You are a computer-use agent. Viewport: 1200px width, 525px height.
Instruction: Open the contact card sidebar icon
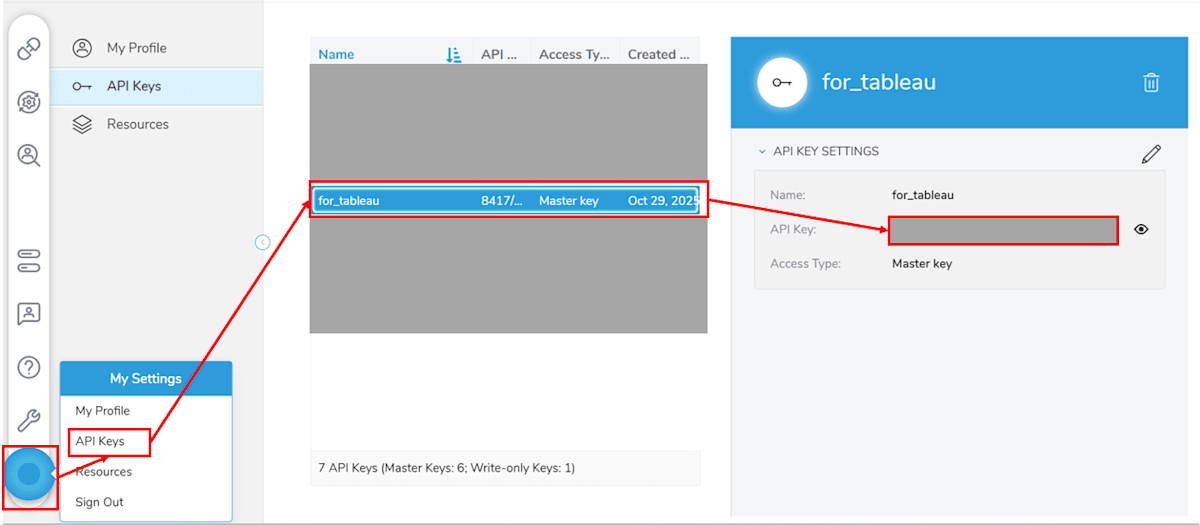pyautogui.click(x=29, y=314)
